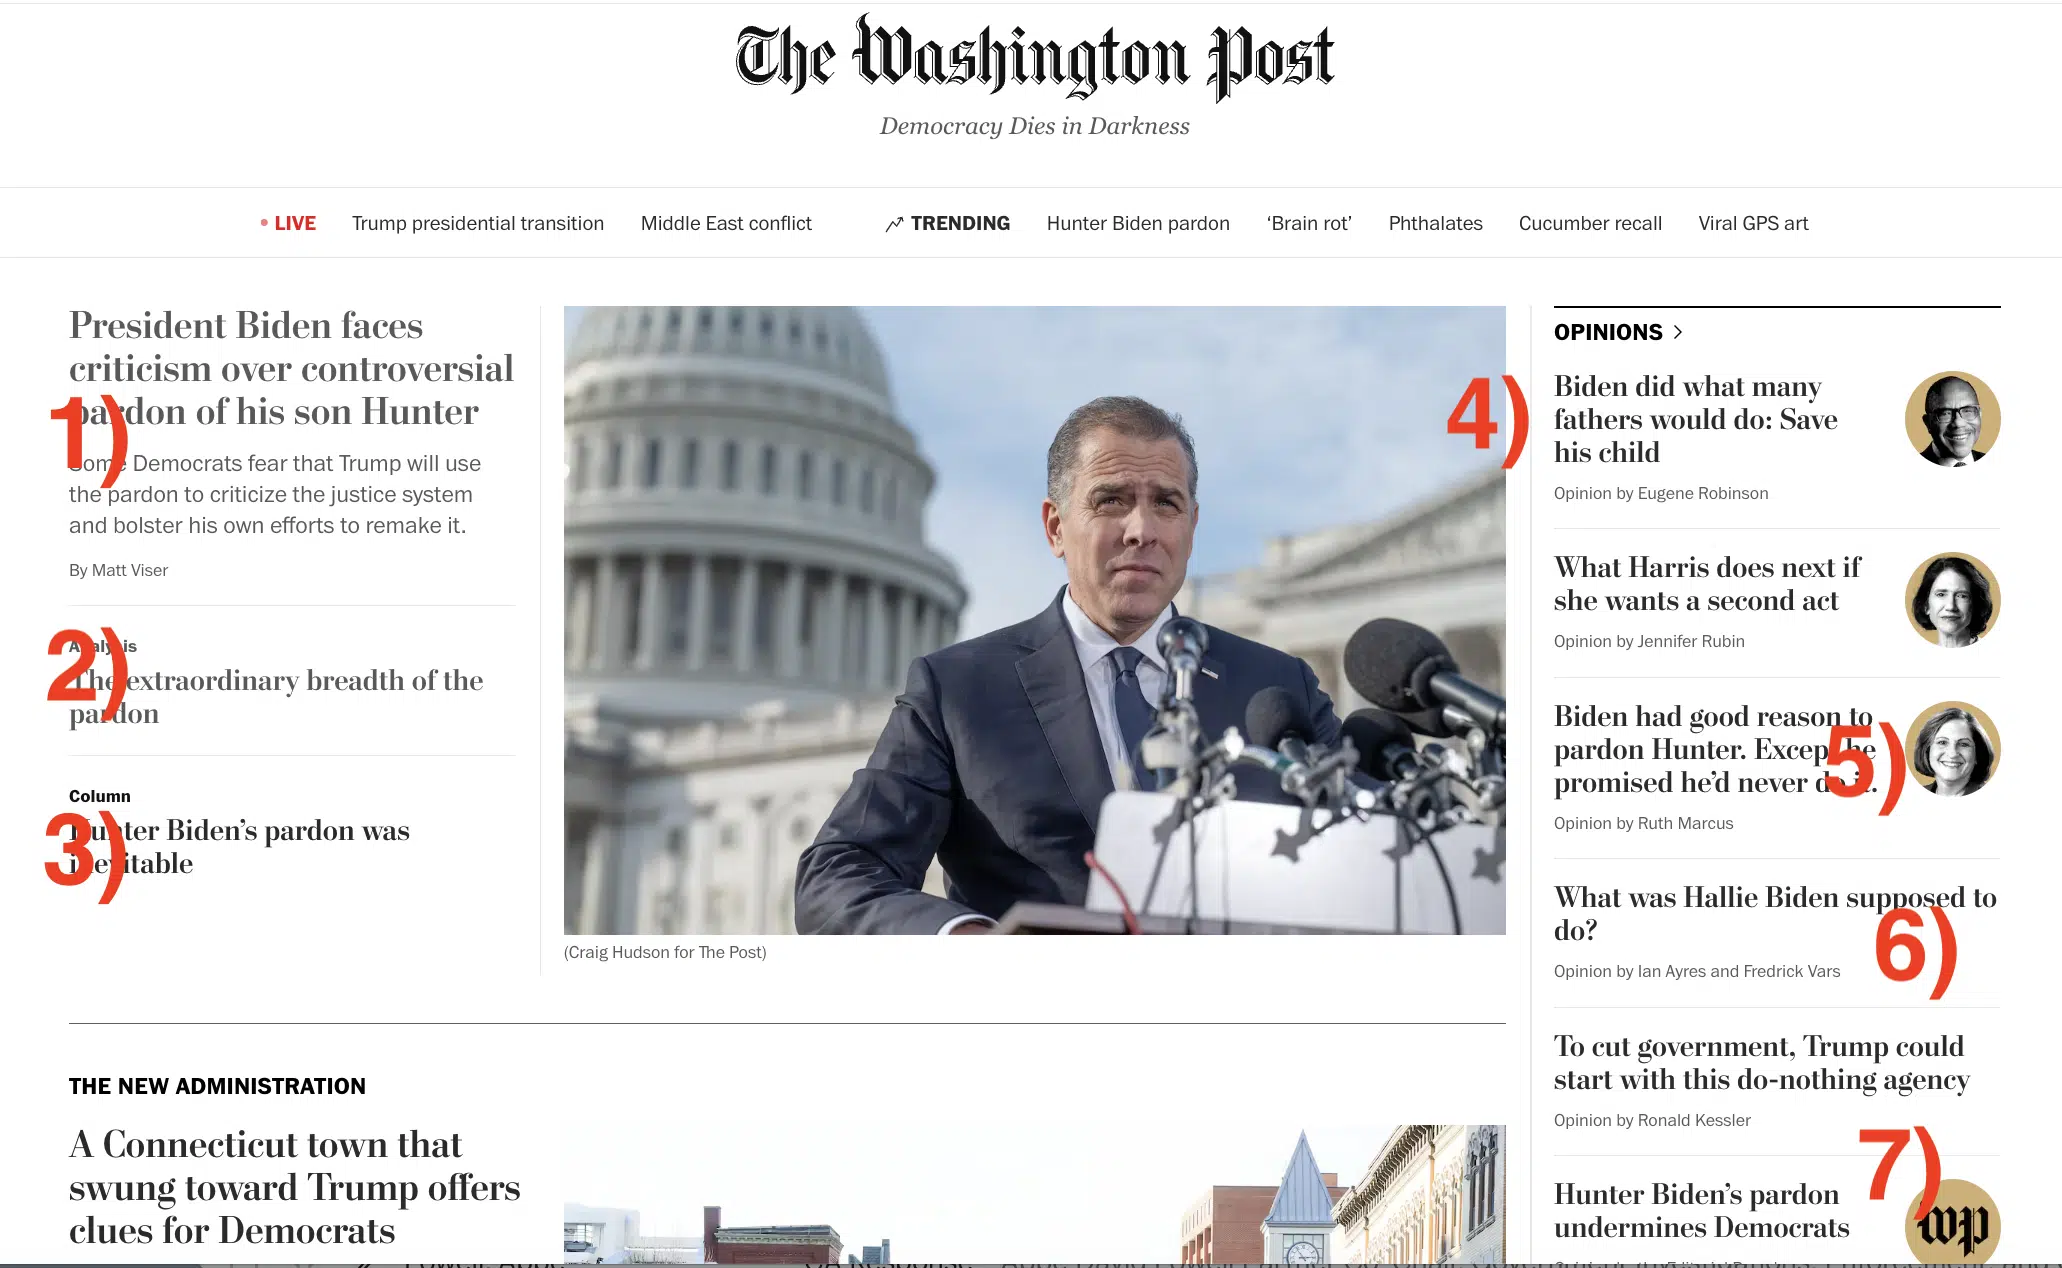The width and height of the screenshot is (2062, 1268).
Task: Open the Cucumber recall trending link
Action: (1590, 223)
